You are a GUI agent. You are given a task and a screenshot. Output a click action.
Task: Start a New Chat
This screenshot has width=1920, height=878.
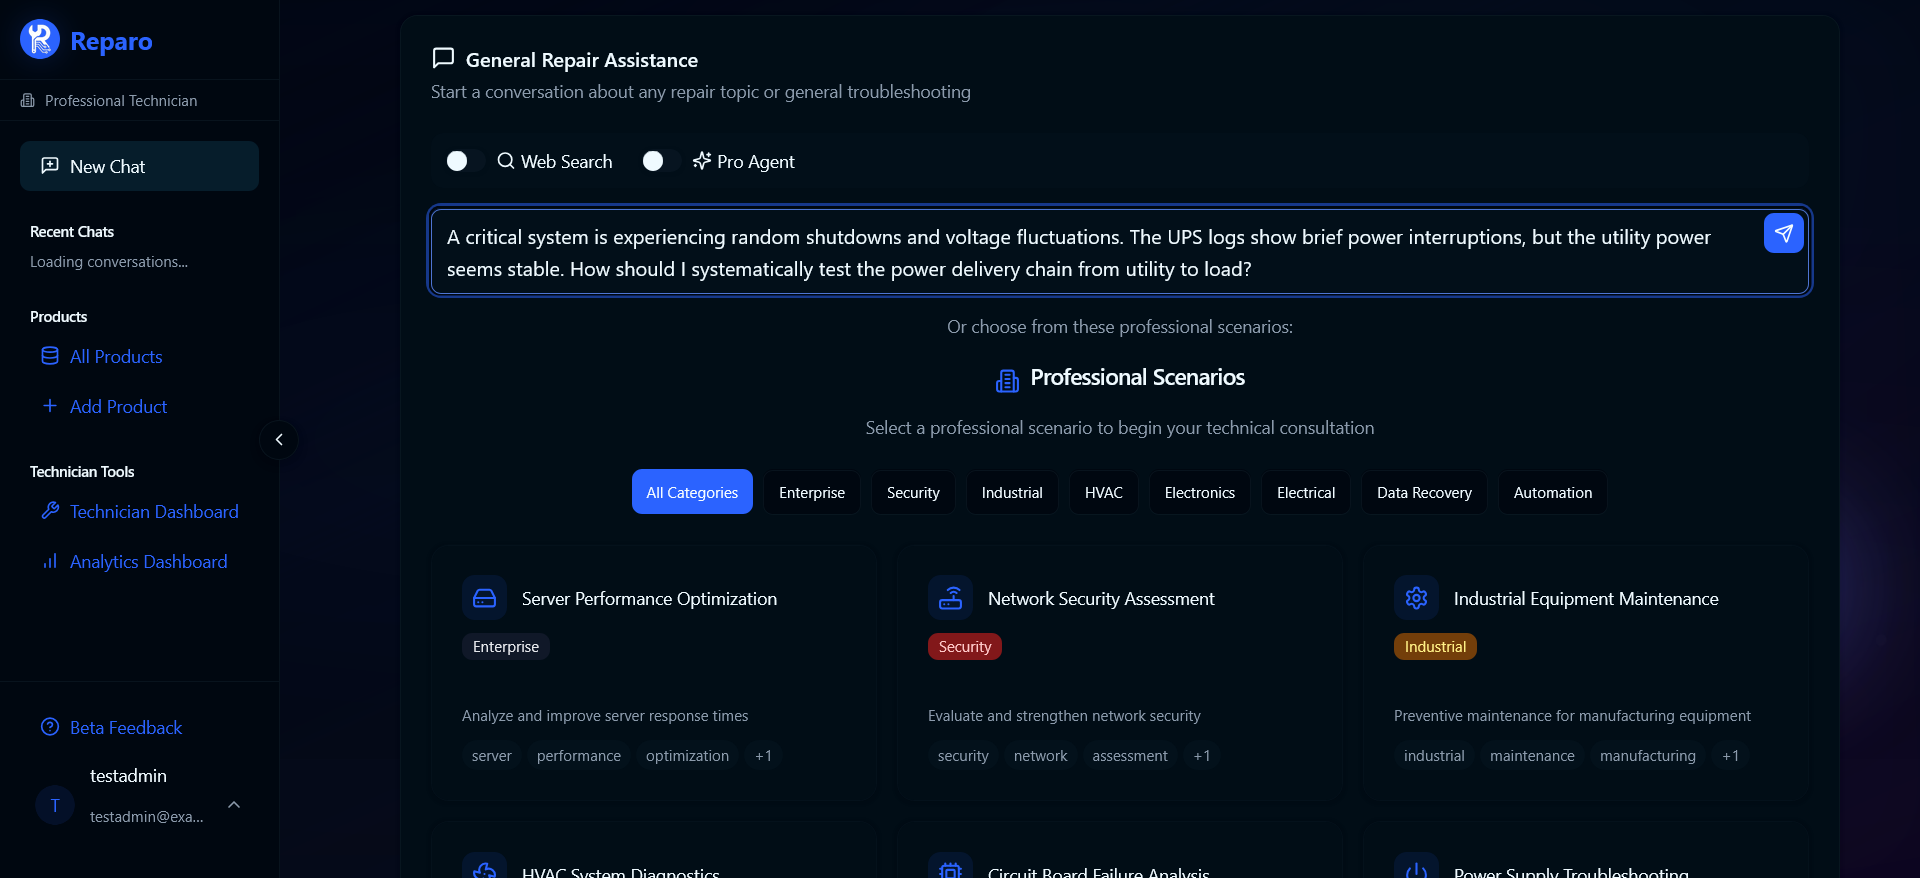pos(139,166)
